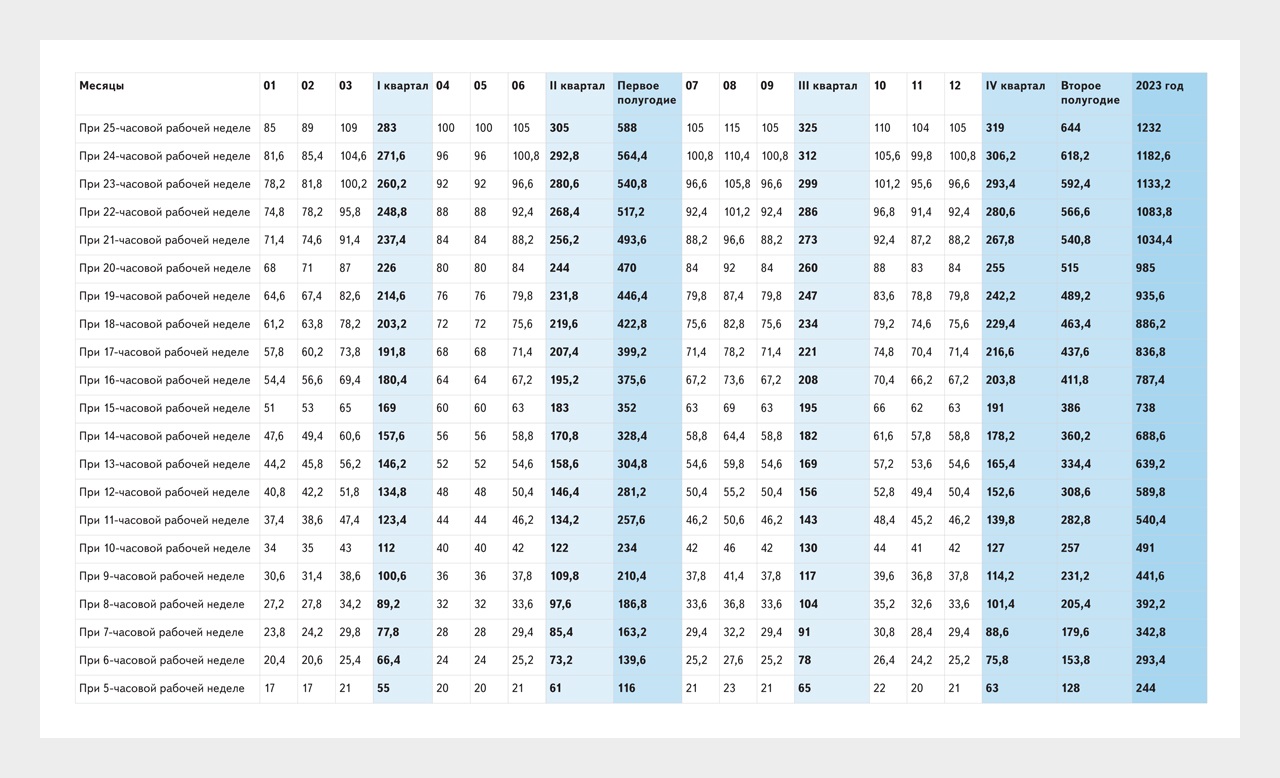Click month 03 value '109' in 25-hour row
The width and height of the screenshot is (1280, 778).
pos(348,128)
